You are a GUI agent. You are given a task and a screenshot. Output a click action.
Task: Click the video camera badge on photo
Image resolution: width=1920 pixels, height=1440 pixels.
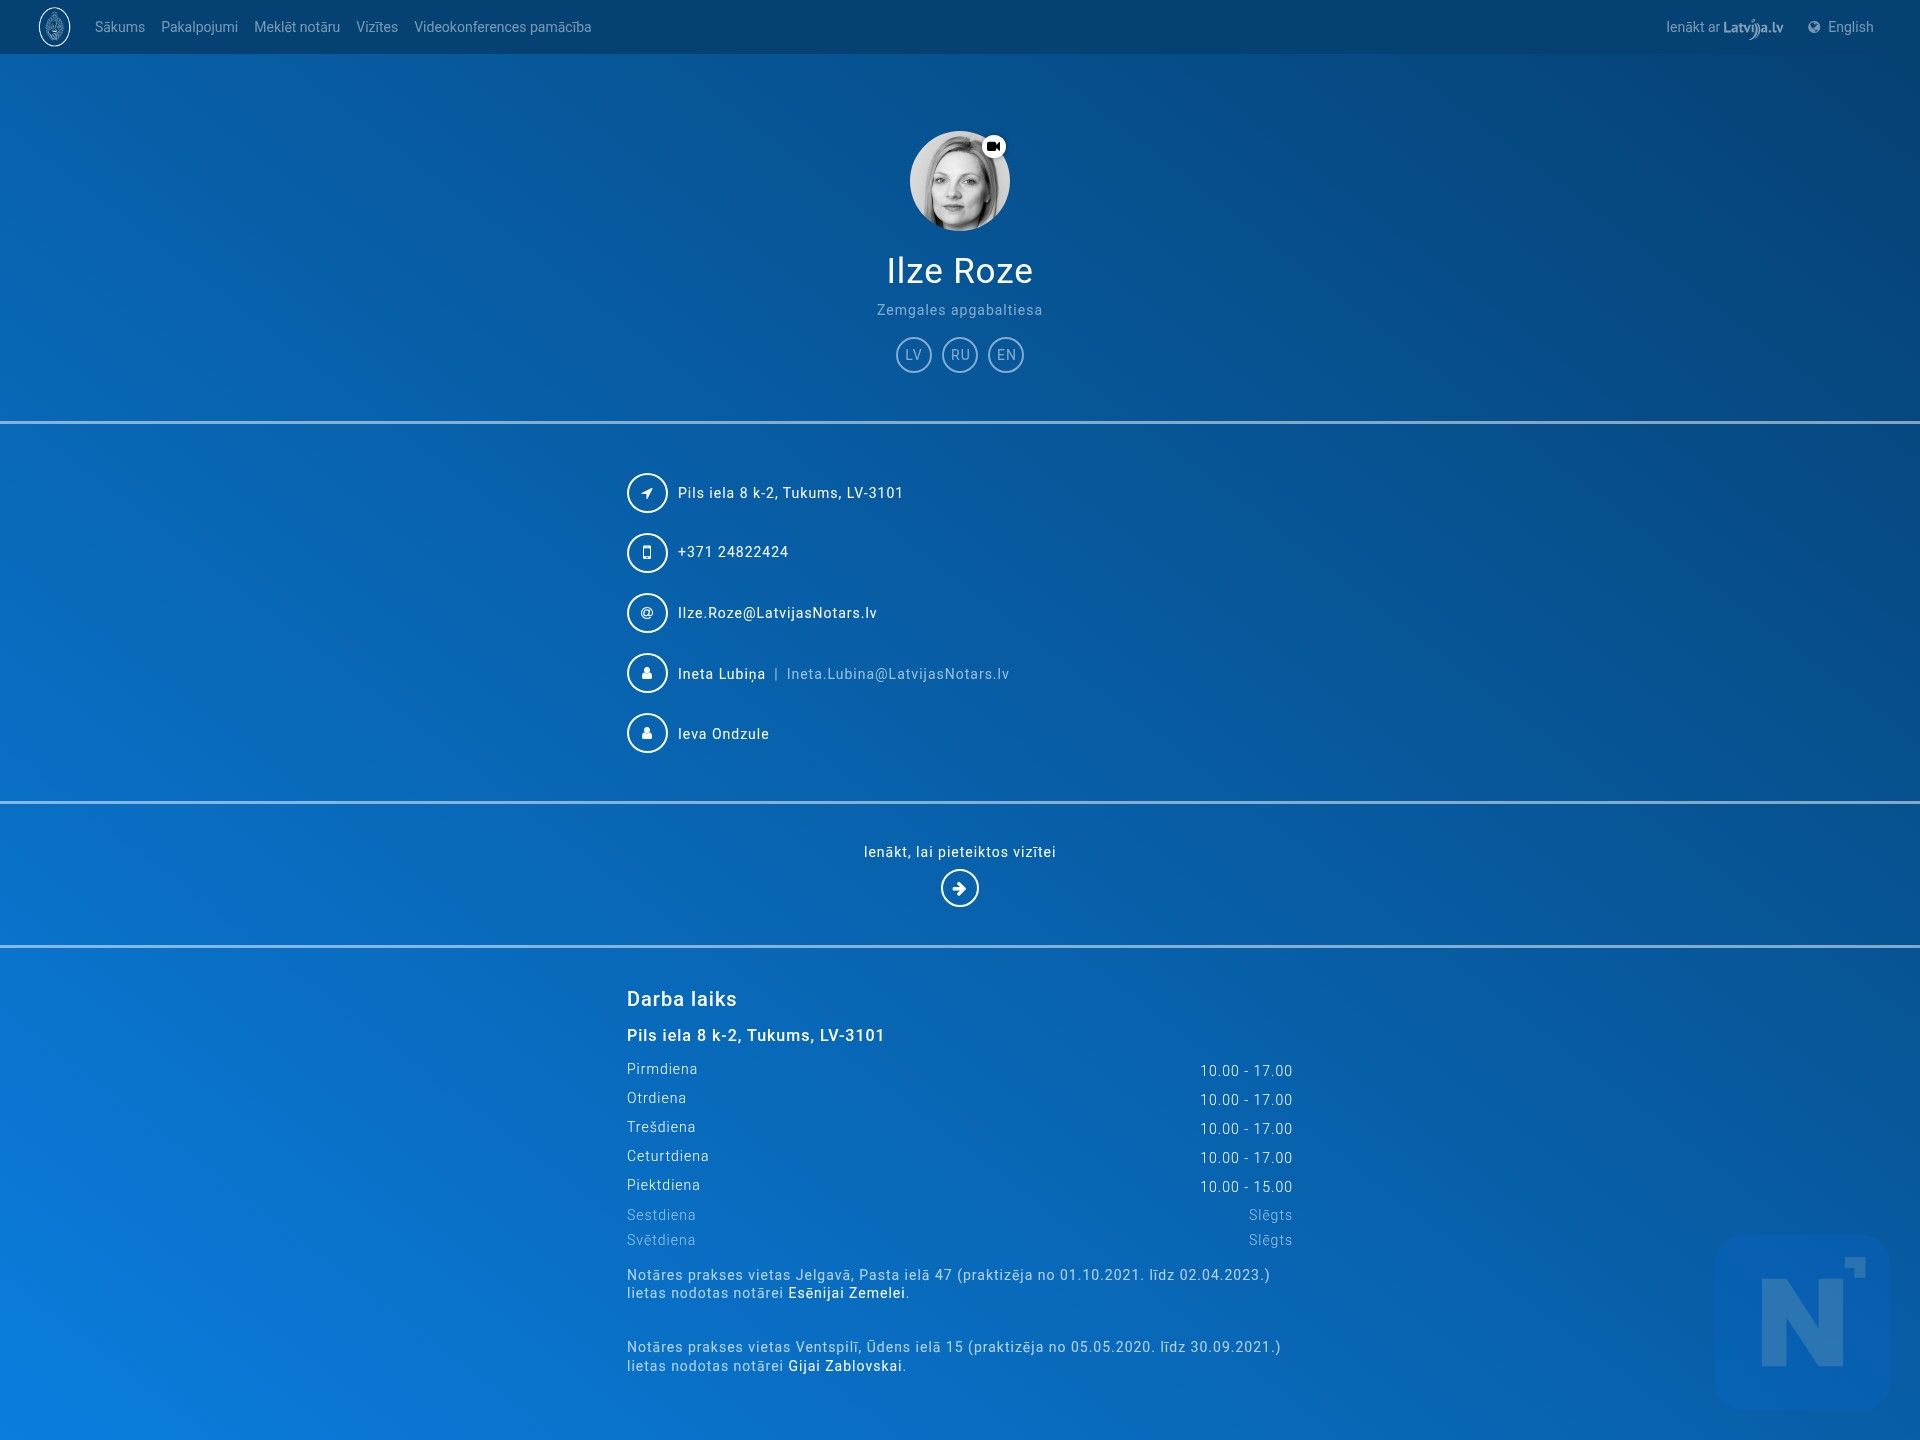point(993,146)
